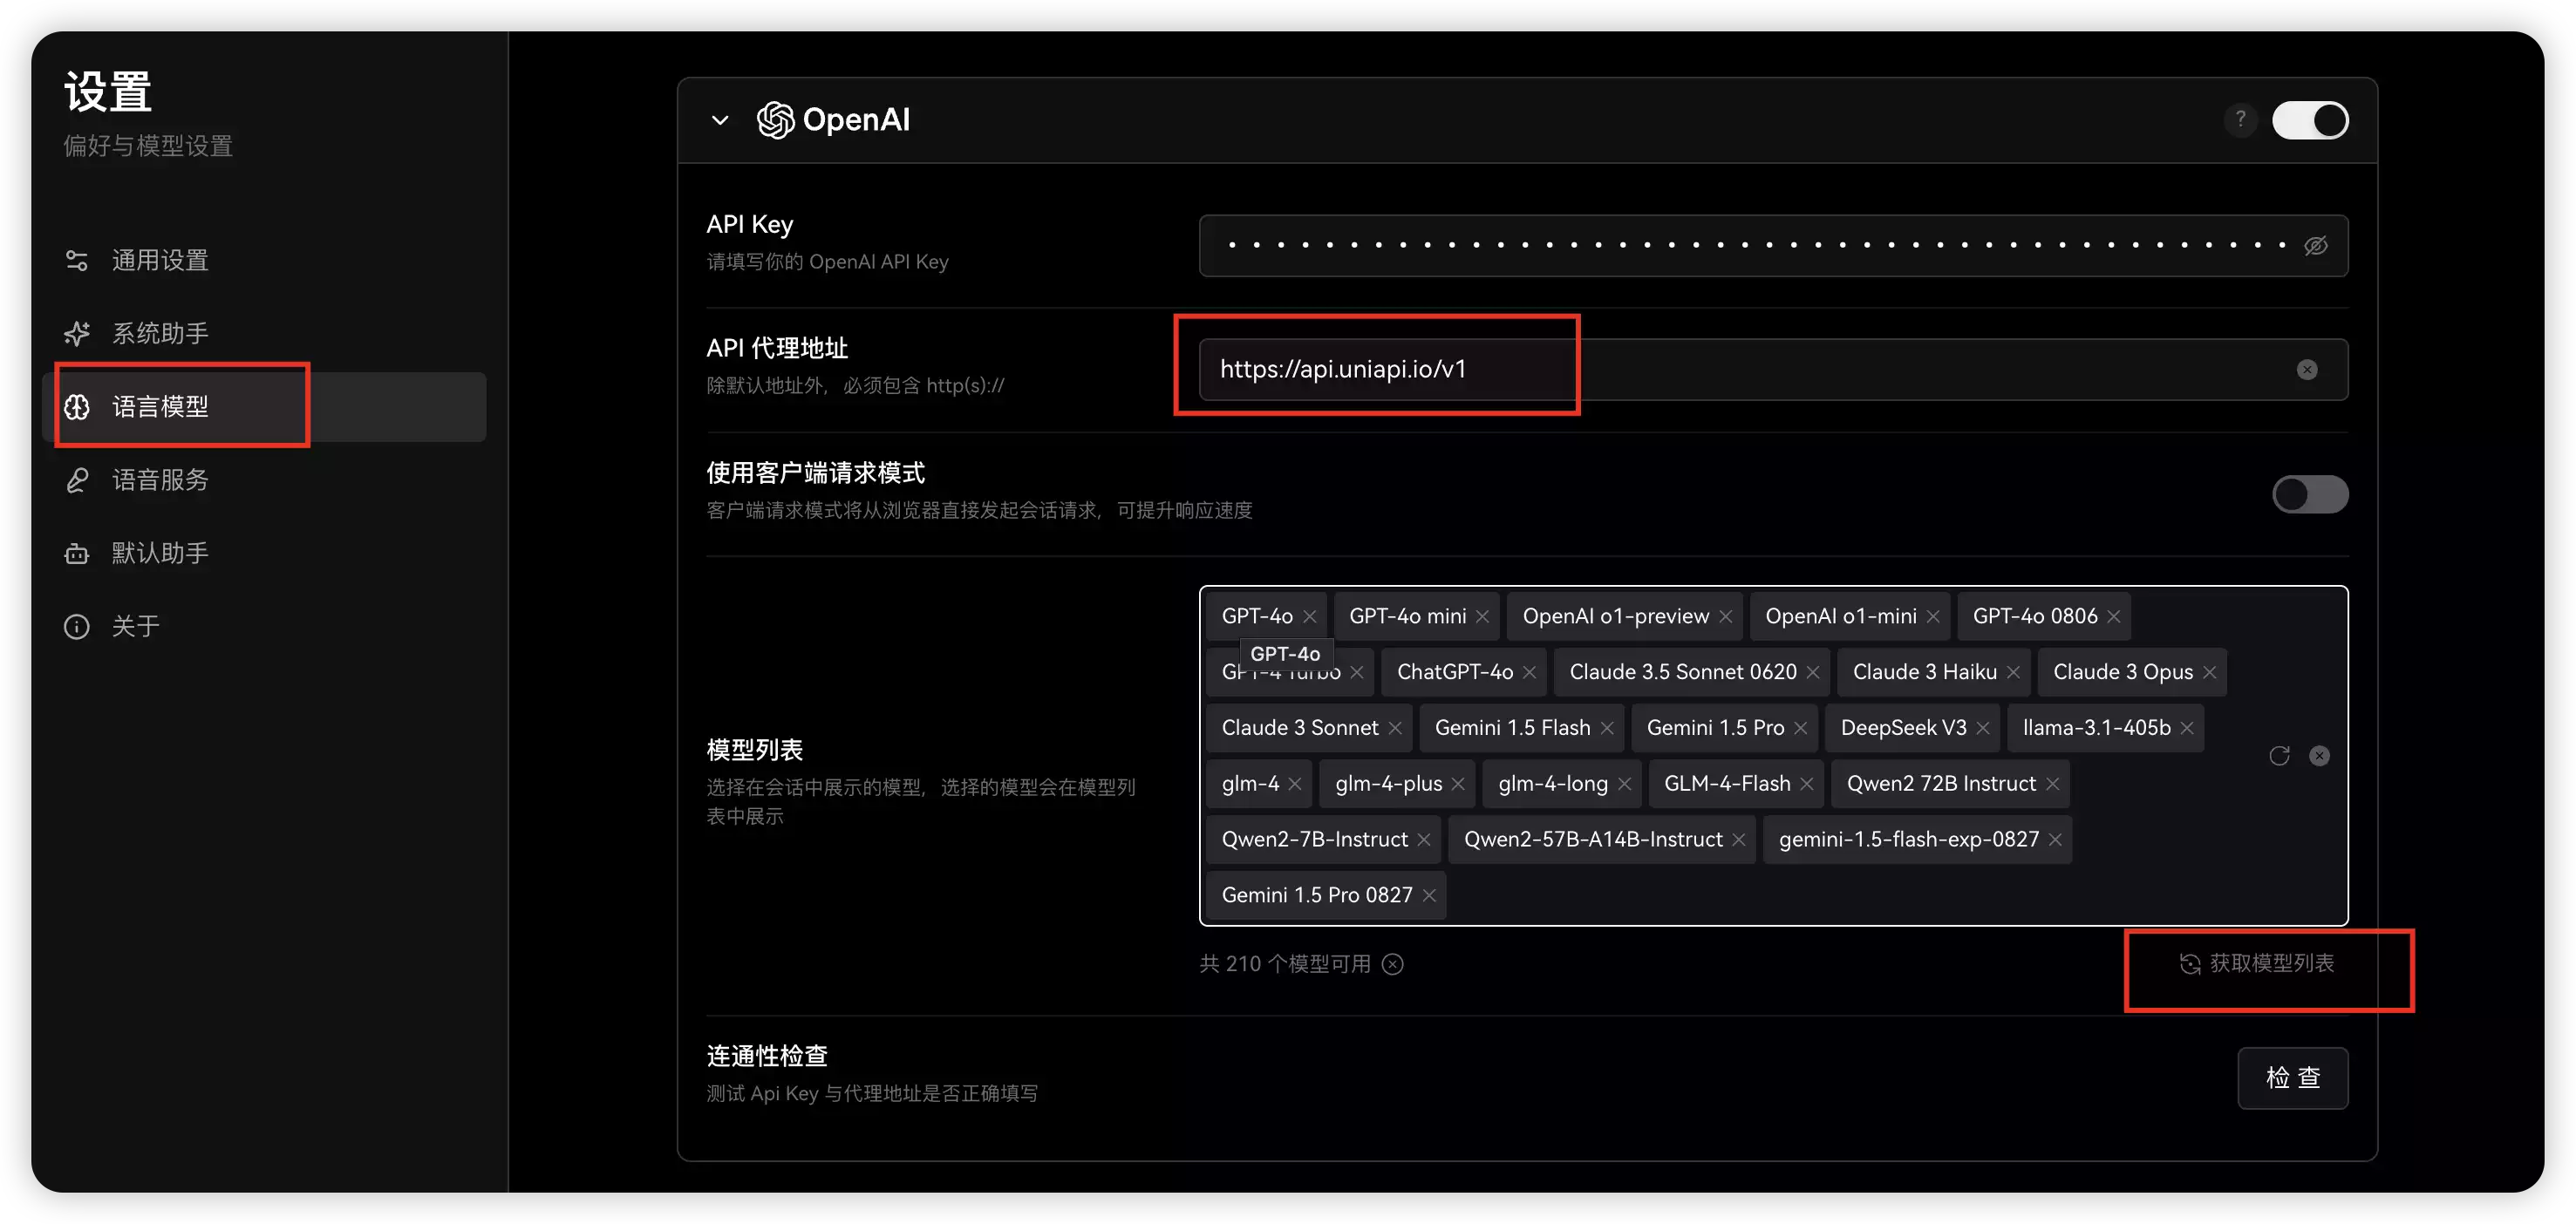Open the model list selection box
Viewport: 2576px width, 1224px height.
pyautogui.click(x=1800, y=895)
